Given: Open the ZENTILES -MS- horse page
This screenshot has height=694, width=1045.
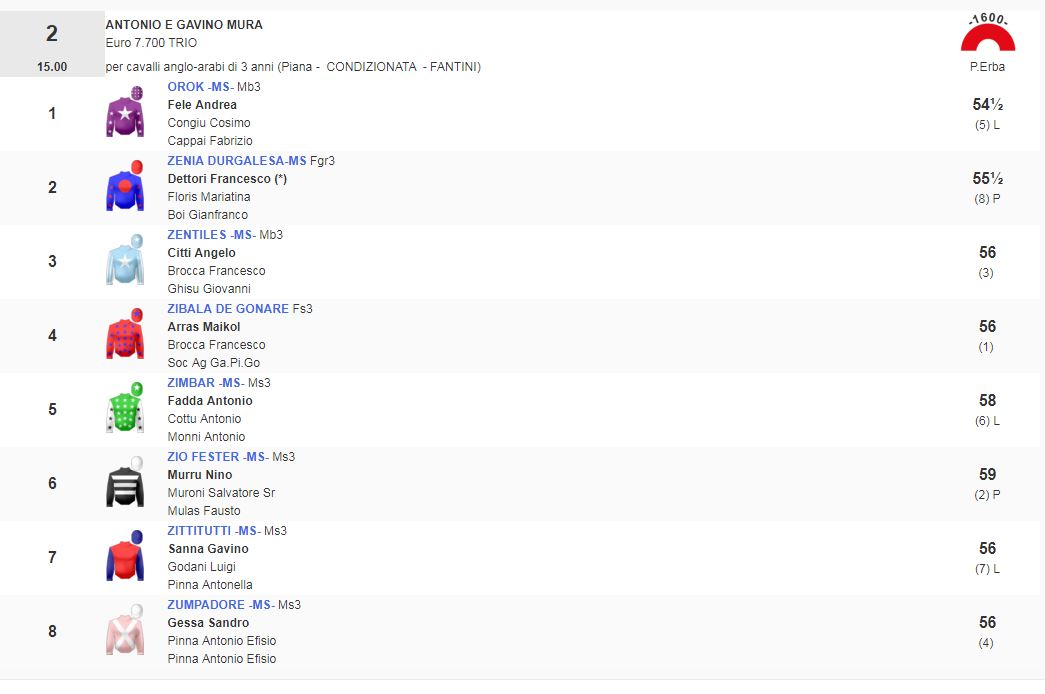Looking at the screenshot, I should 211,235.
